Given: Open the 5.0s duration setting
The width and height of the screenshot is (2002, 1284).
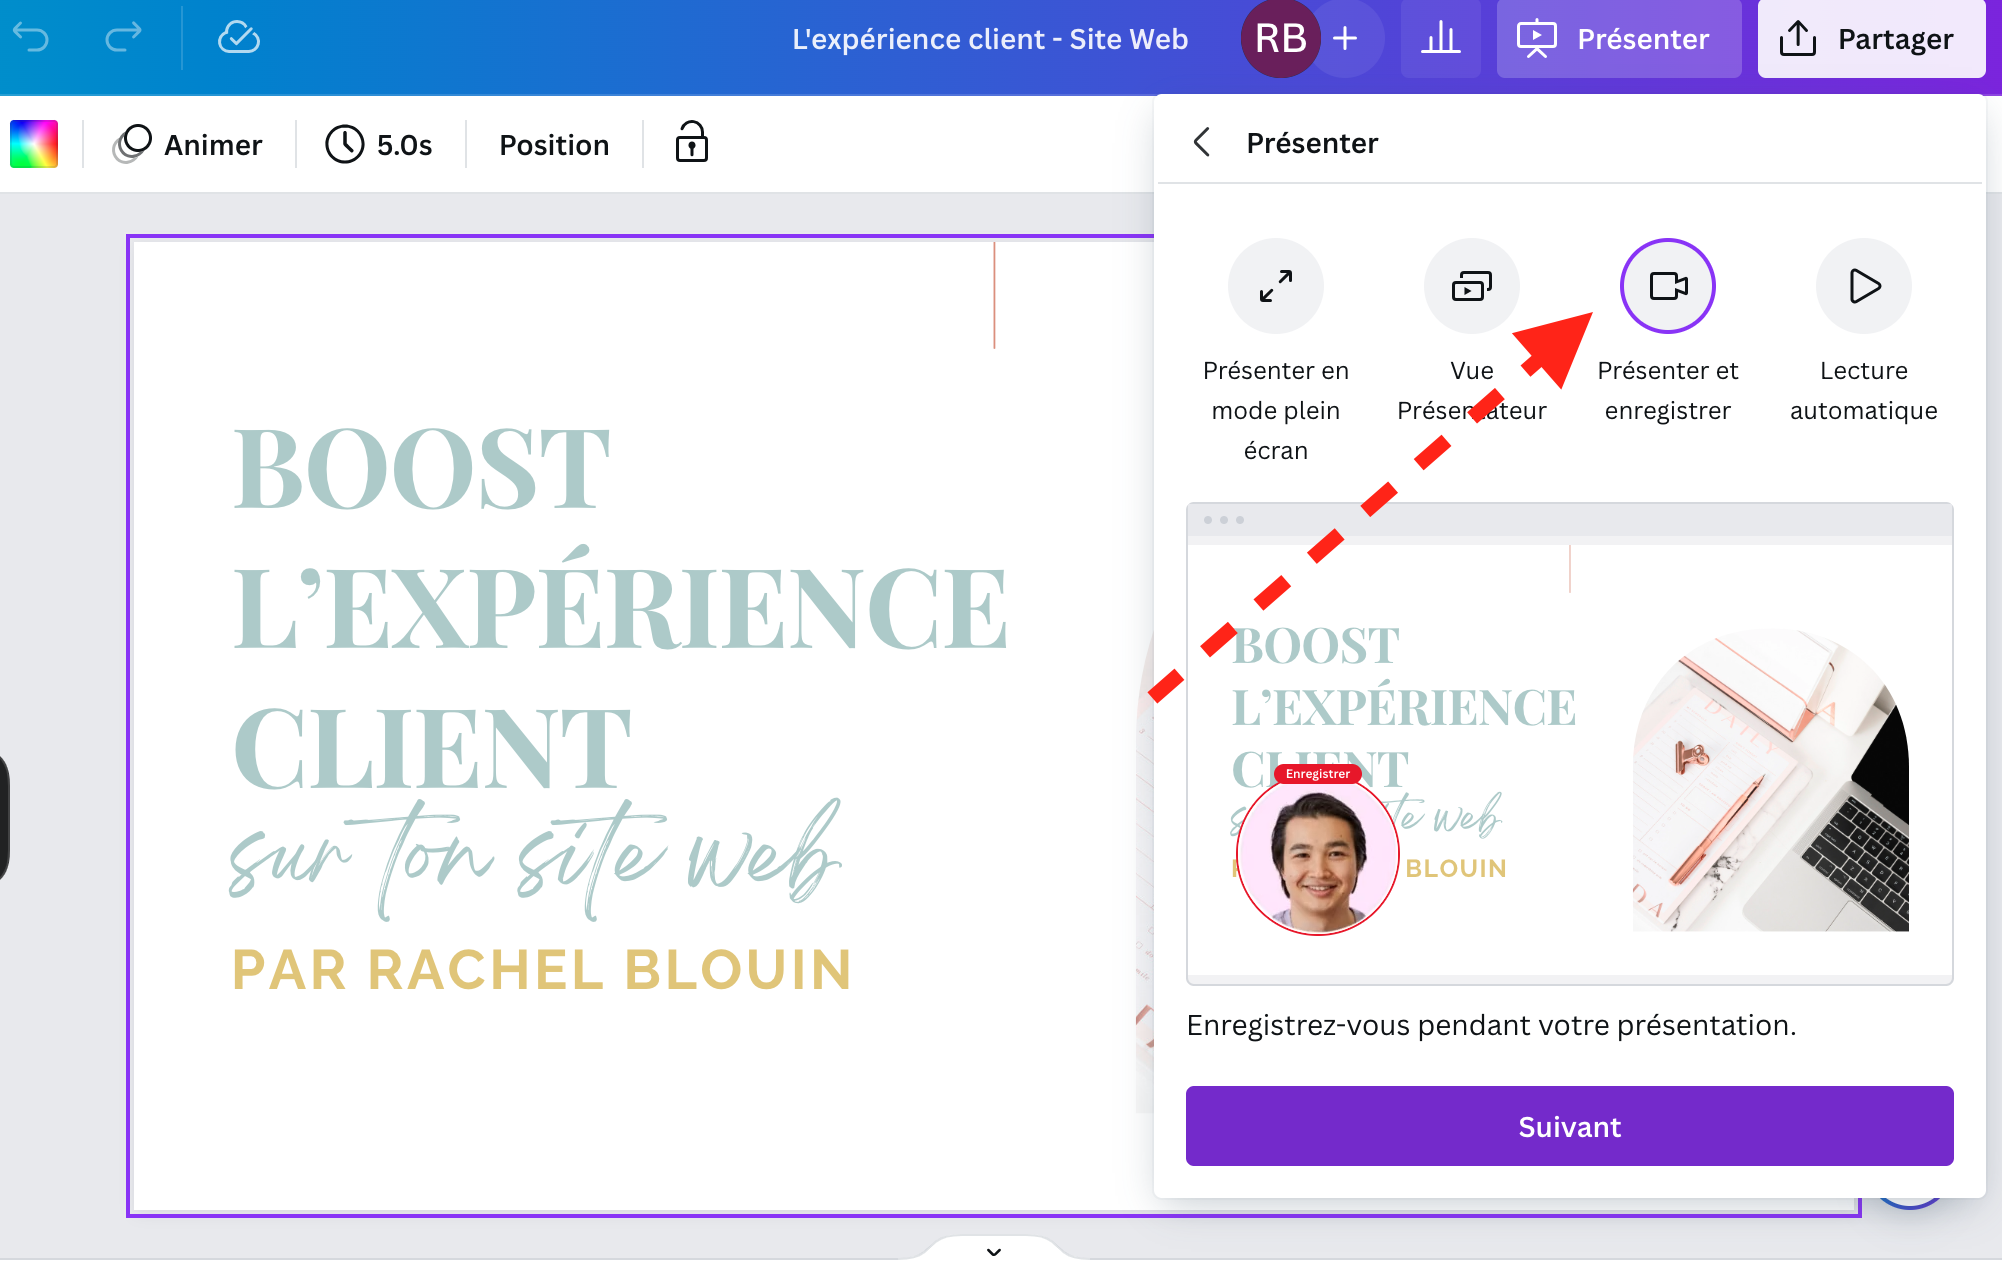Looking at the screenshot, I should (x=379, y=145).
